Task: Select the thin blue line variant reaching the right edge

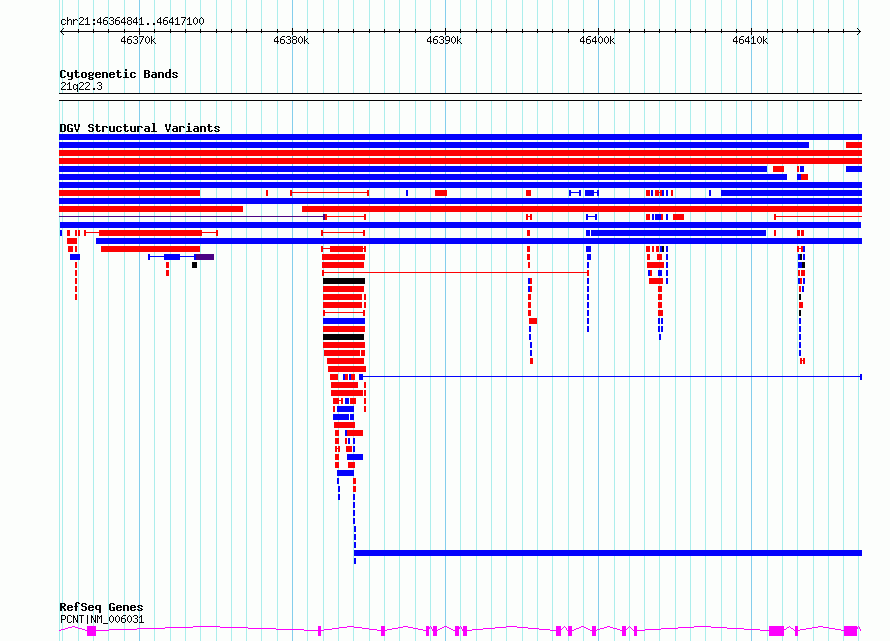Action: tap(611, 377)
